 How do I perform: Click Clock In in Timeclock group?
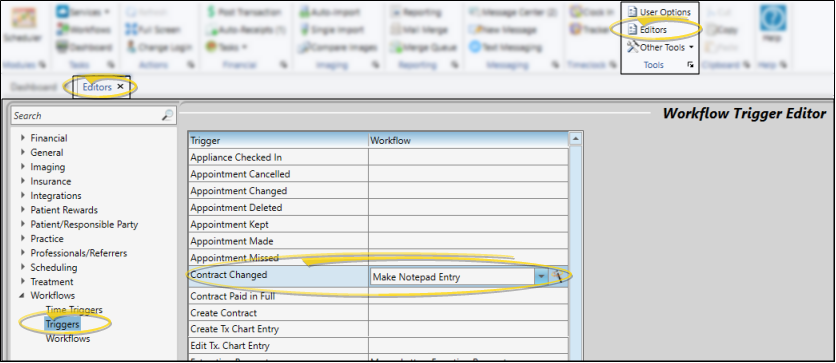tap(592, 12)
